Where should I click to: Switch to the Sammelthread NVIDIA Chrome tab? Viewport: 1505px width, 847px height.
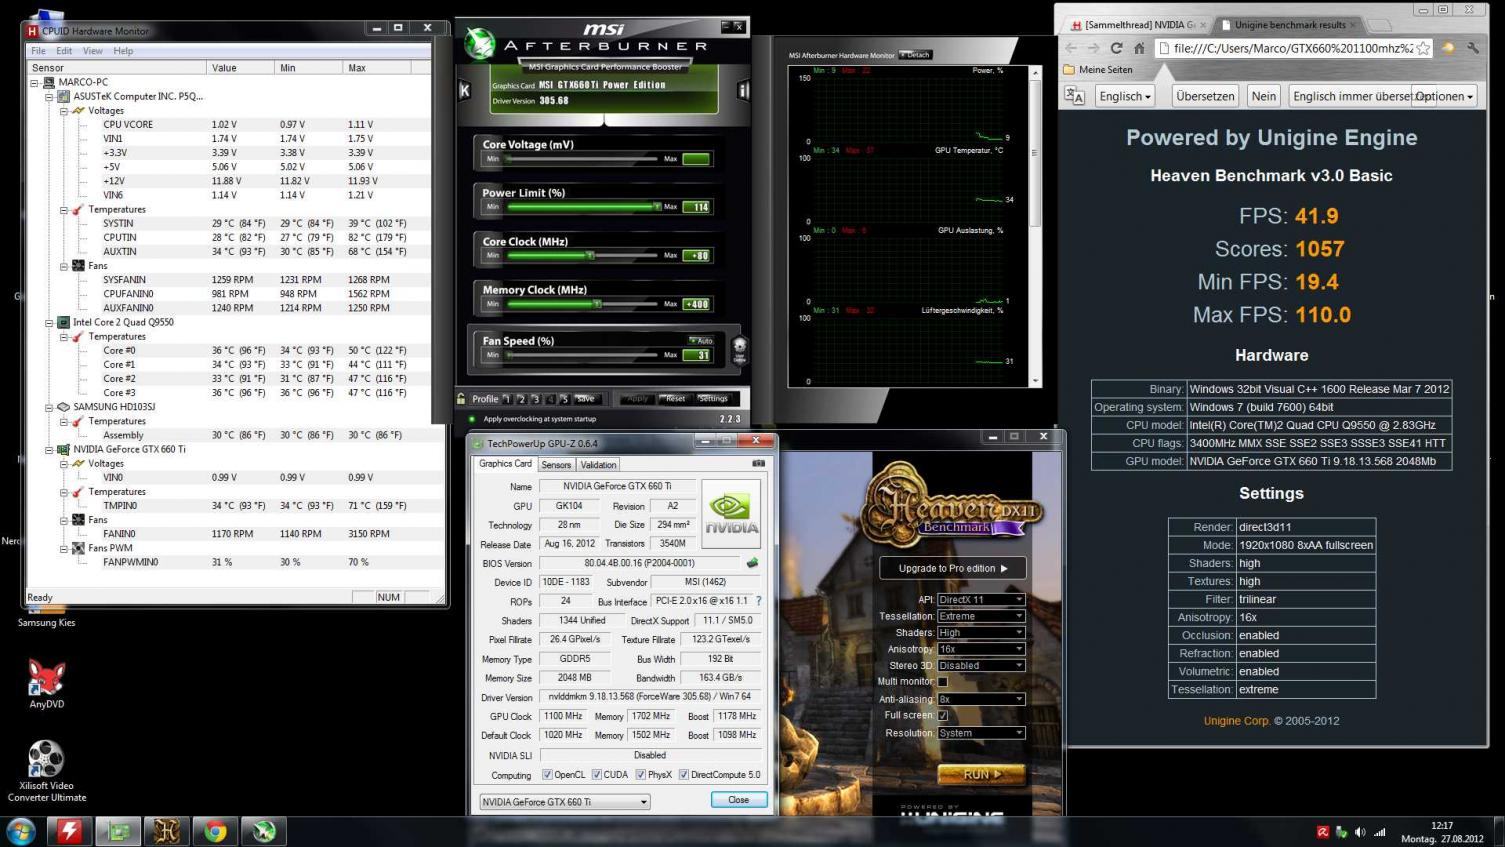tap(1139, 25)
